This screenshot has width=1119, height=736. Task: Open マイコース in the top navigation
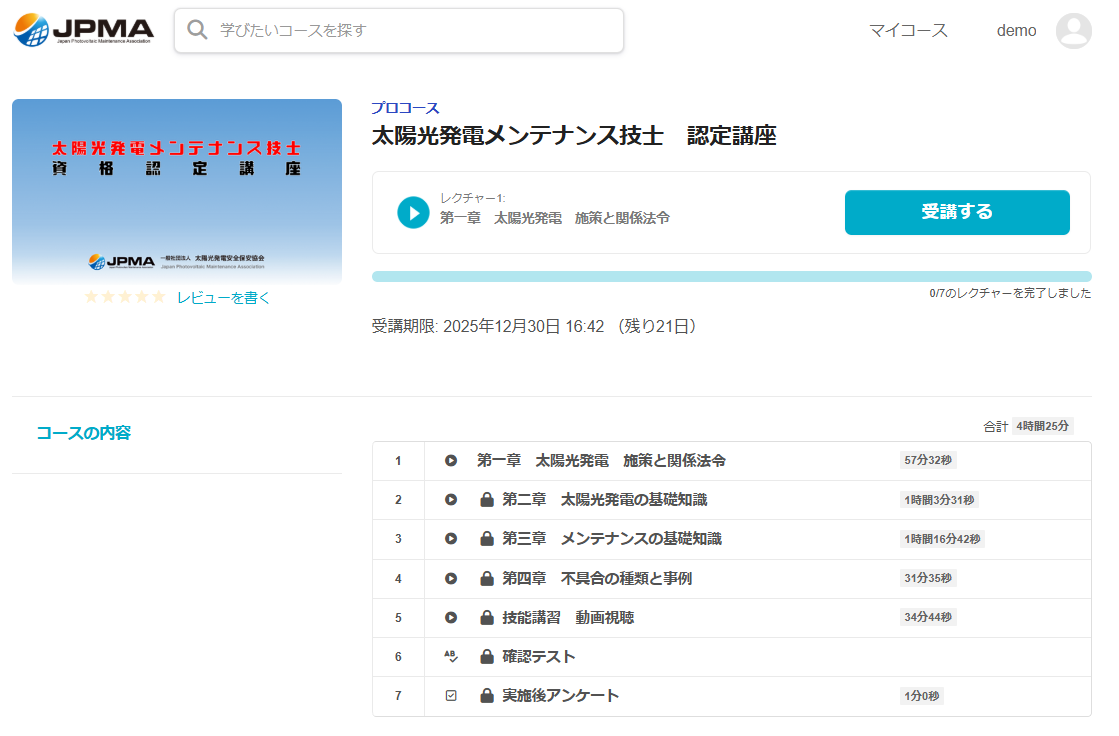(908, 31)
